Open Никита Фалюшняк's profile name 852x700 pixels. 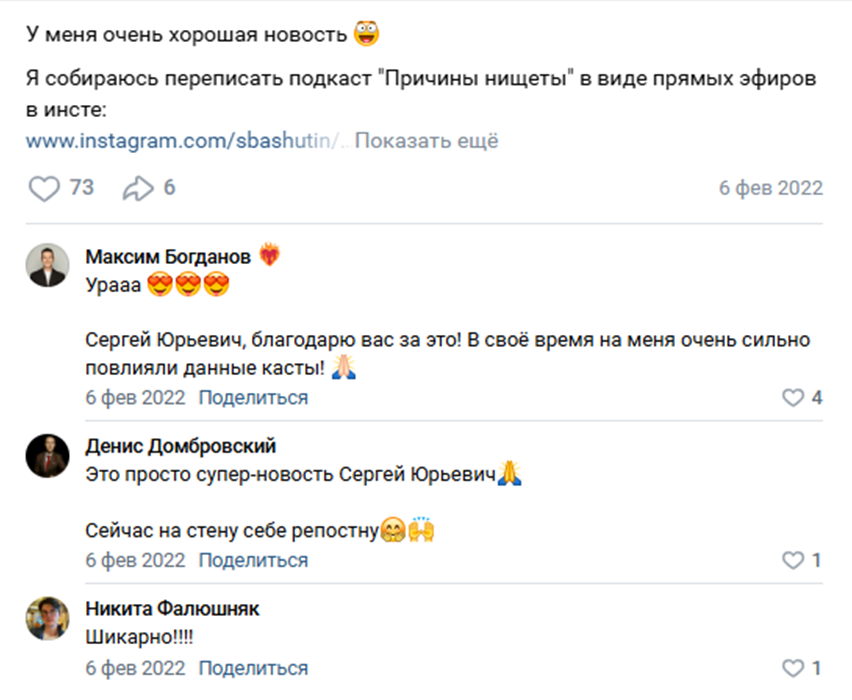click(173, 609)
